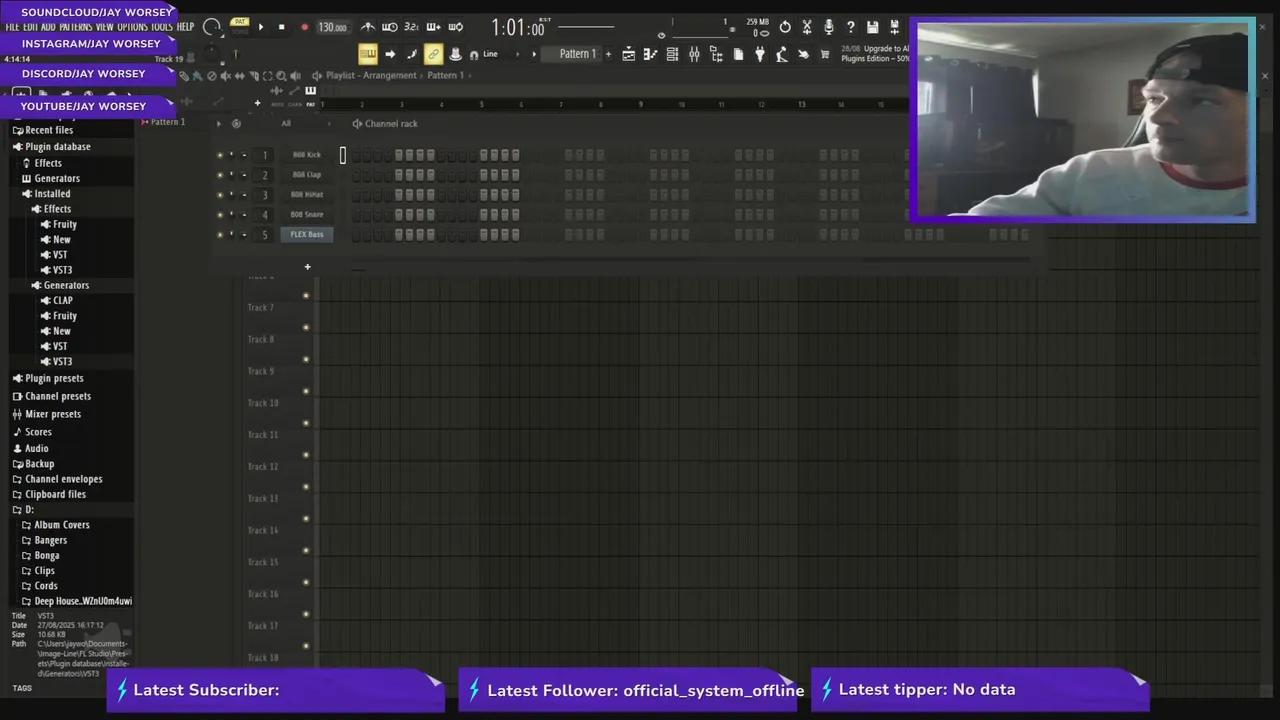Screen dimensions: 1280x720
Task: Select the playlist playback speaker tool
Action: [x=296, y=76]
